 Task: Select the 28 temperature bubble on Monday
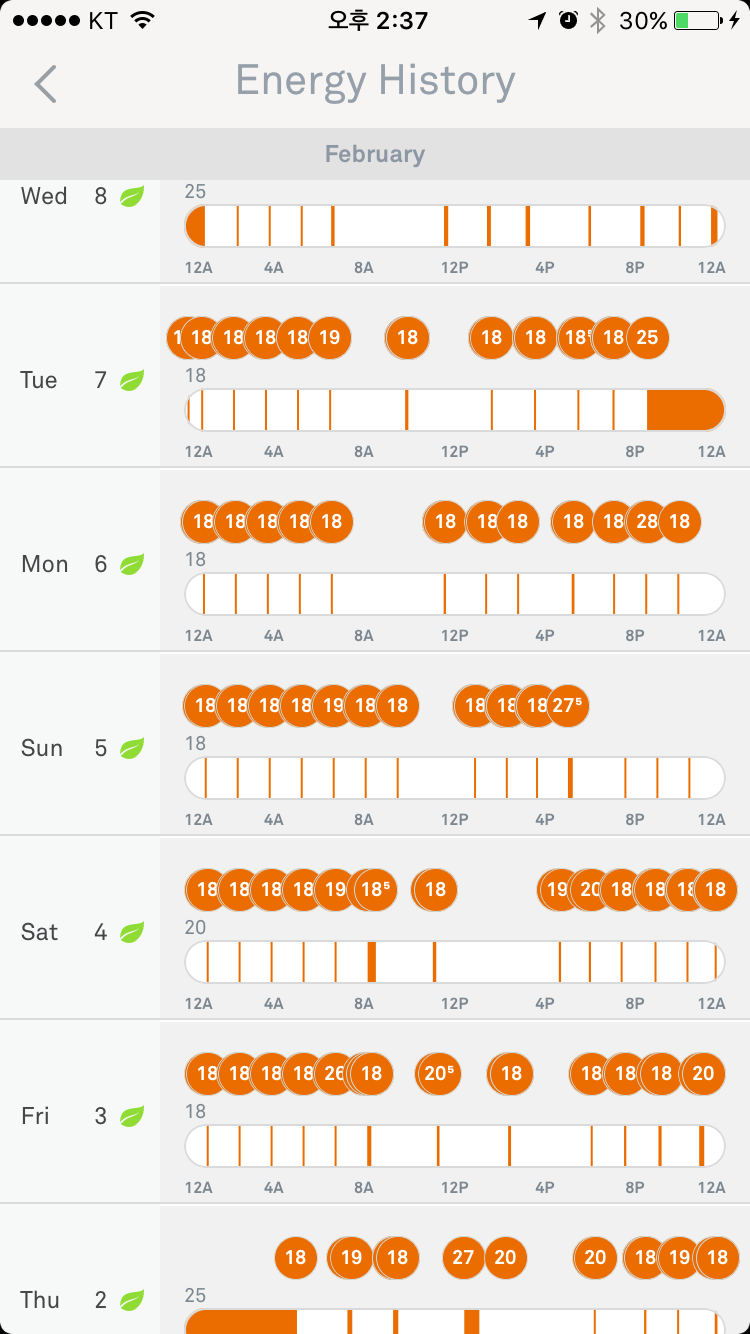tap(647, 521)
